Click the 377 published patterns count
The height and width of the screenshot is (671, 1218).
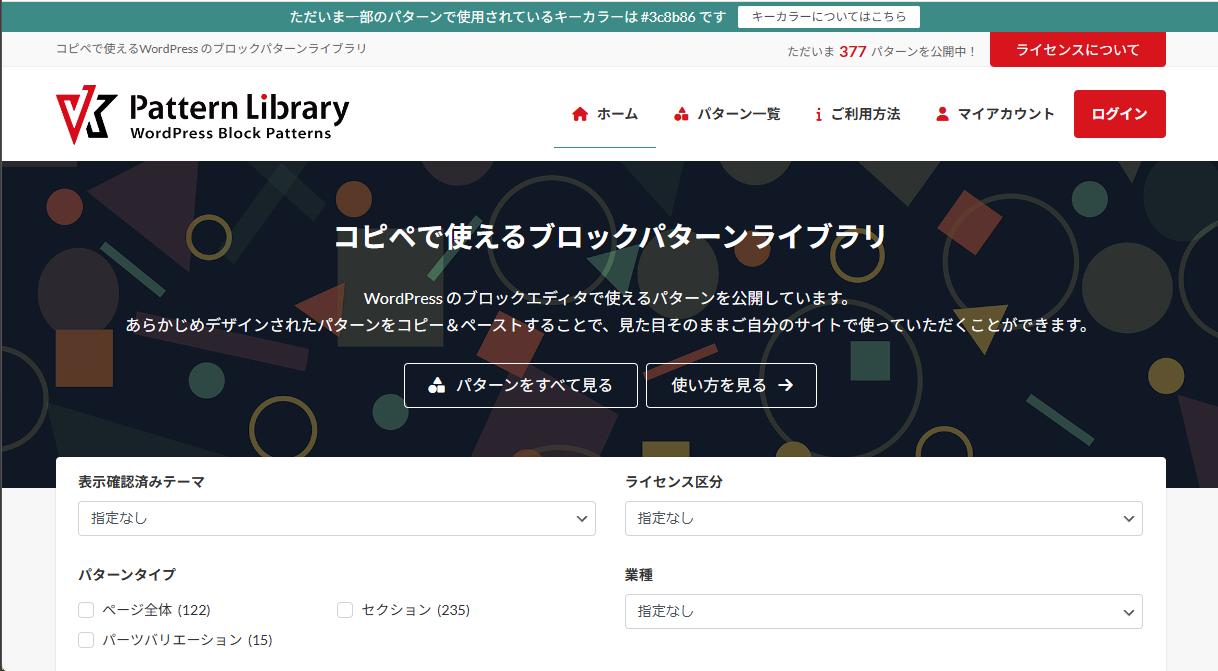[x=852, y=51]
